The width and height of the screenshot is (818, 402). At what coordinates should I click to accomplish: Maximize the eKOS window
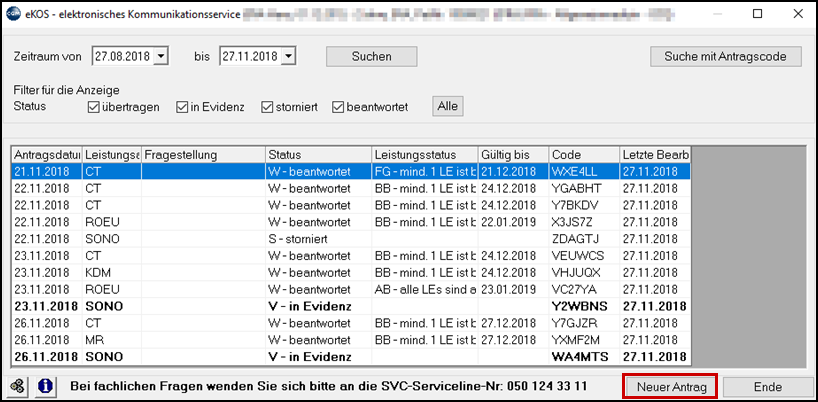click(x=757, y=15)
